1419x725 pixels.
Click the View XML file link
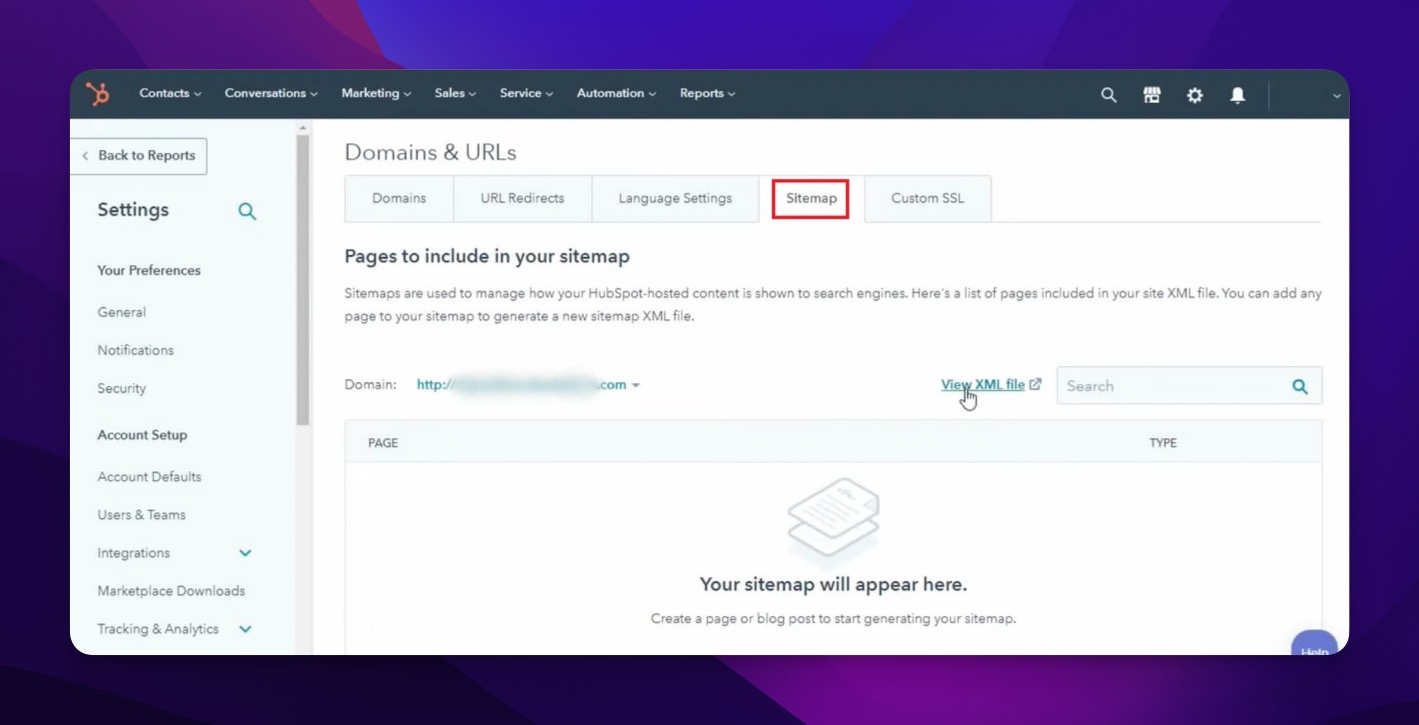pyautogui.click(x=982, y=384)
